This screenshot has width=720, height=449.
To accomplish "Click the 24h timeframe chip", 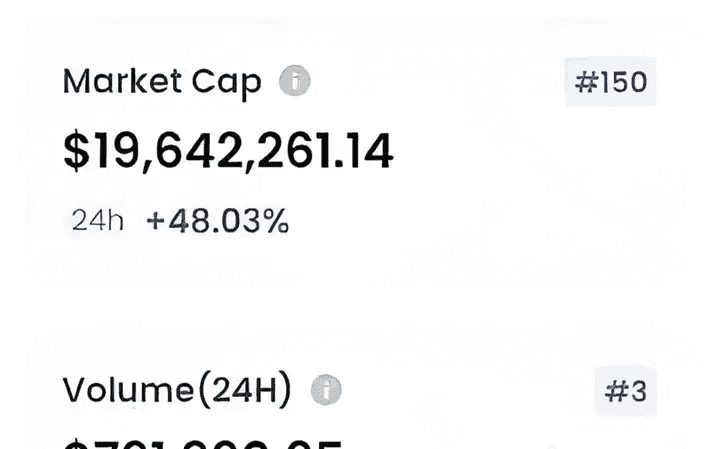I will [x=97, y=221].
